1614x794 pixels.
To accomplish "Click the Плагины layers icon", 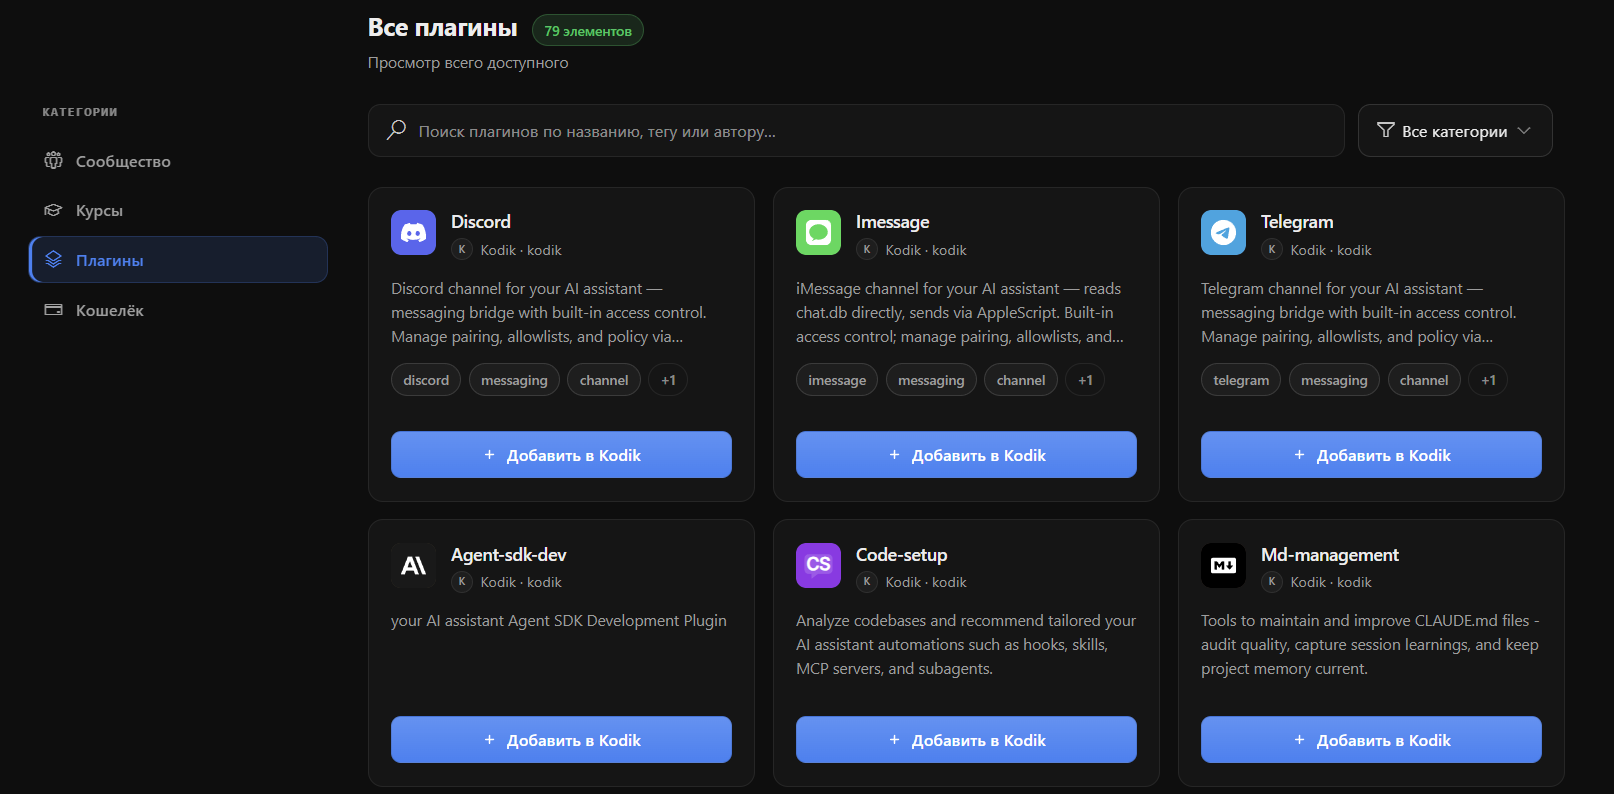I will (54, 260).
